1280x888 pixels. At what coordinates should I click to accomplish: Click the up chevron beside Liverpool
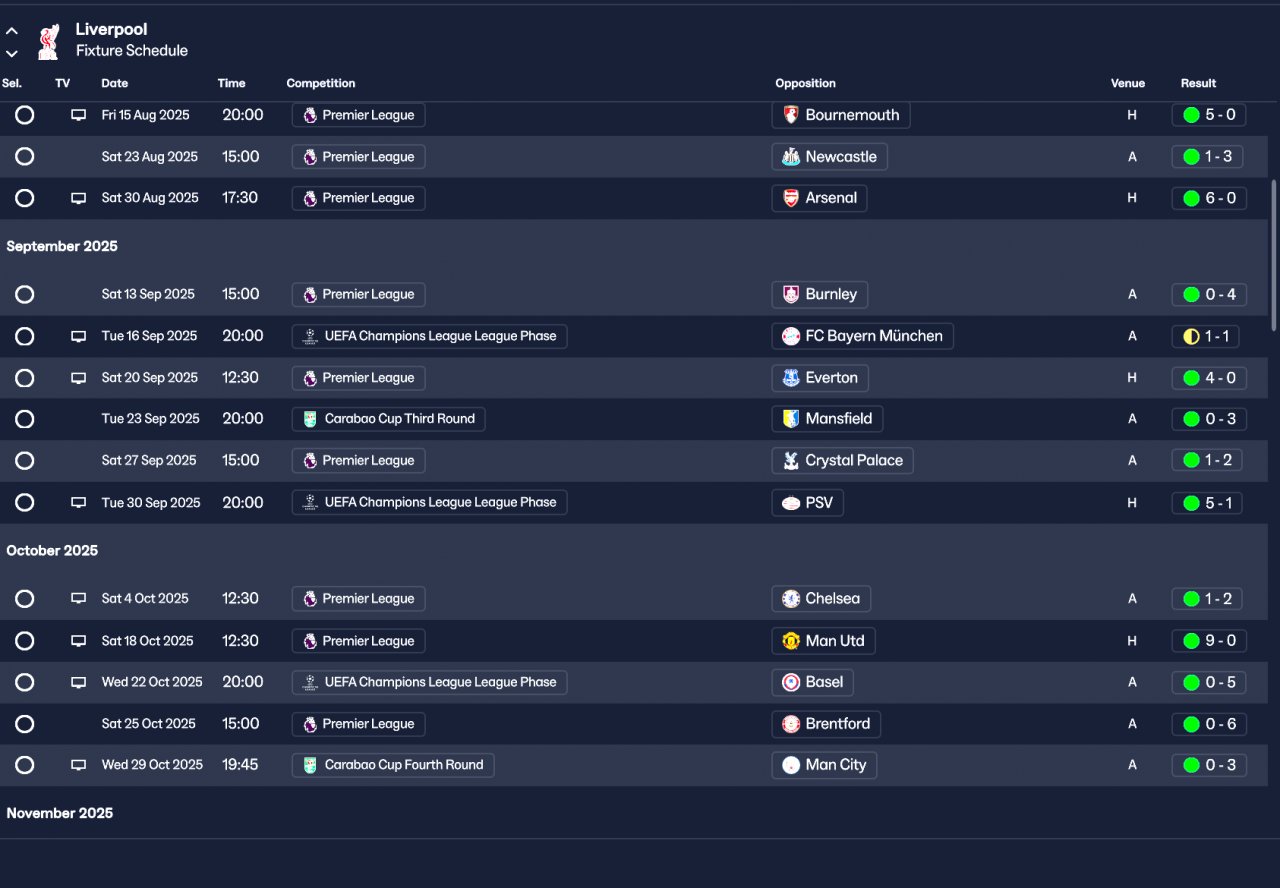[12, 31]
